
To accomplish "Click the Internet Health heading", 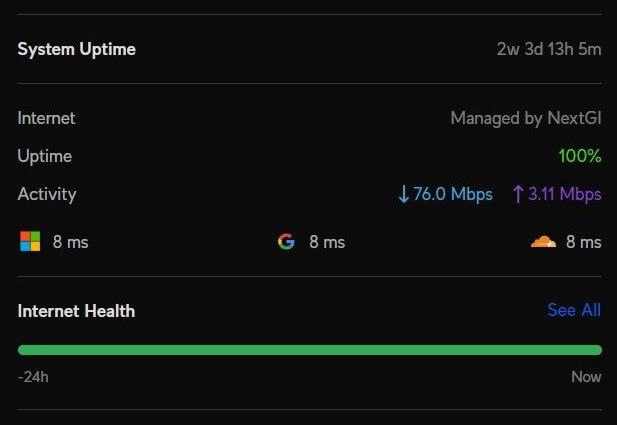I will pyautogui.click(x=76, y=311).
